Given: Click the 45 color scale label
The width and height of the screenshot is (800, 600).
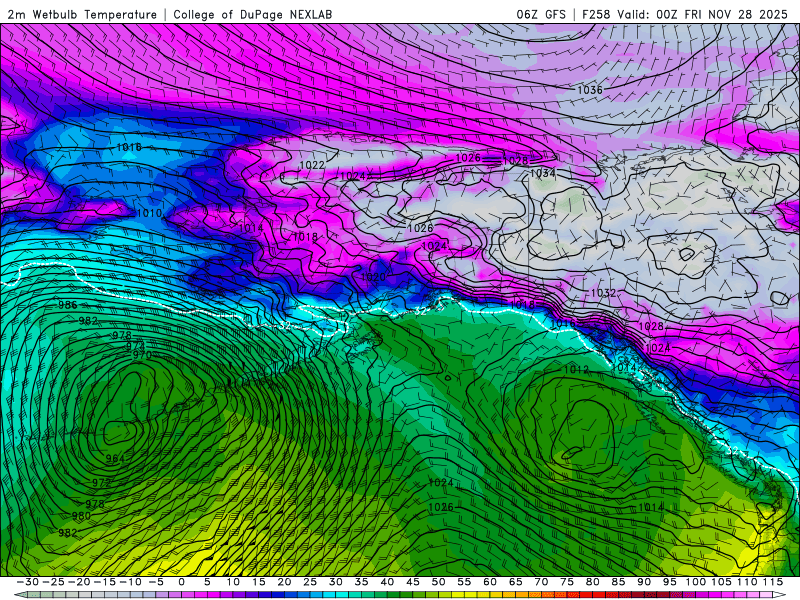Looking at the screenshot, I should [x=412, y=582].
